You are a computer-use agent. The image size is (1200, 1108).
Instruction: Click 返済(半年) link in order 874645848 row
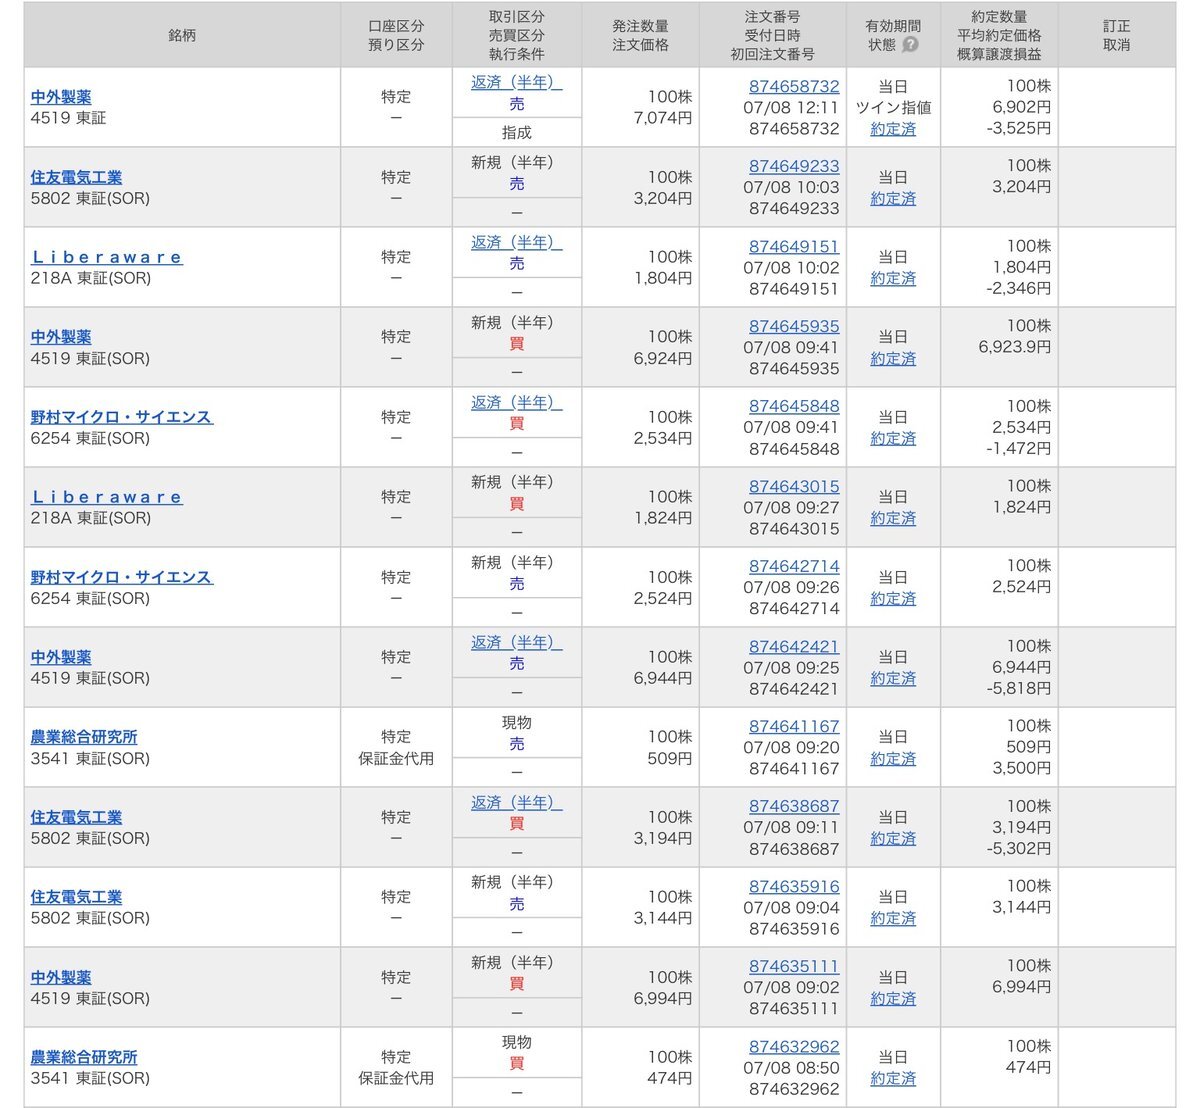(516, 402)
